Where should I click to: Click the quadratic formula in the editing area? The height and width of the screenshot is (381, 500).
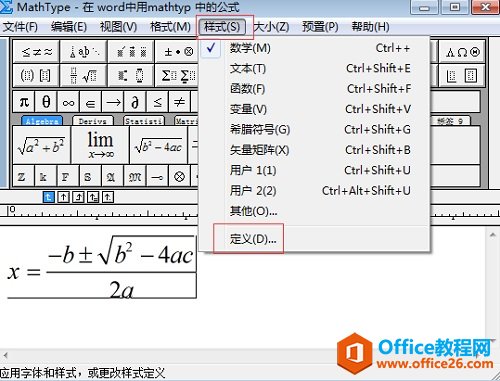click(x=101, y=267)
